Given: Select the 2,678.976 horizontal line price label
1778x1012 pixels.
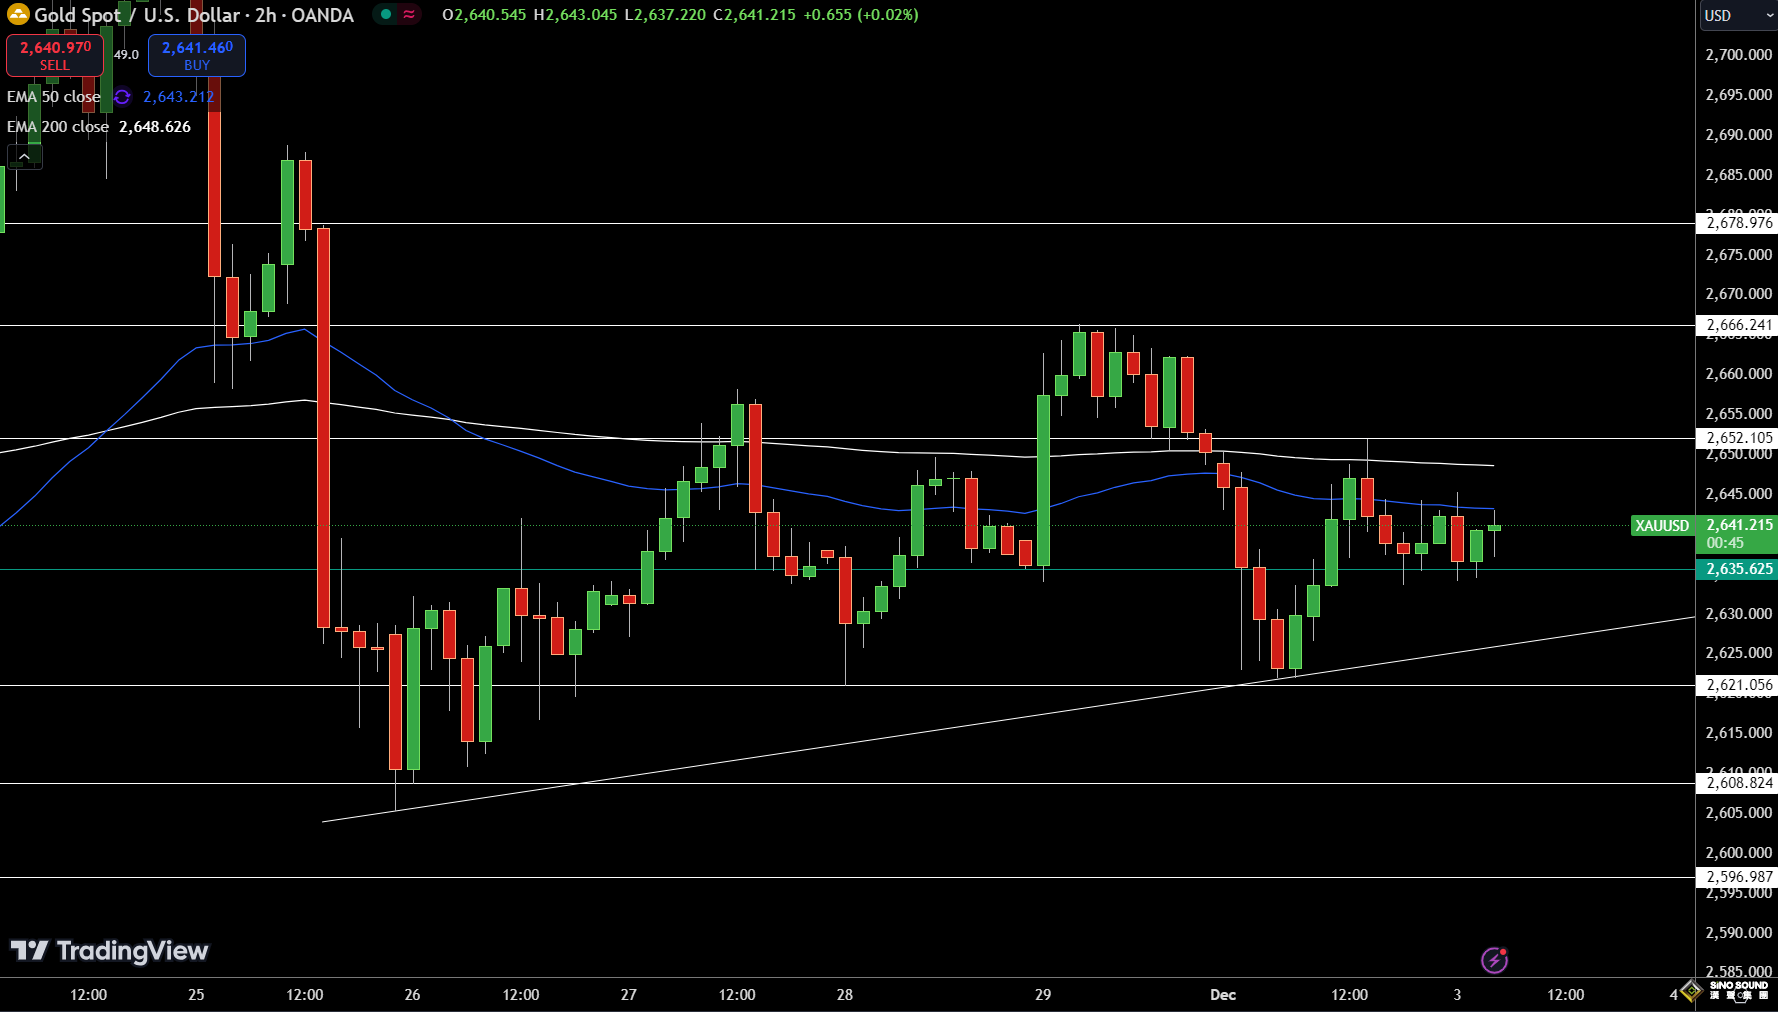Looking at the screenshot, I should point(1738,223).
